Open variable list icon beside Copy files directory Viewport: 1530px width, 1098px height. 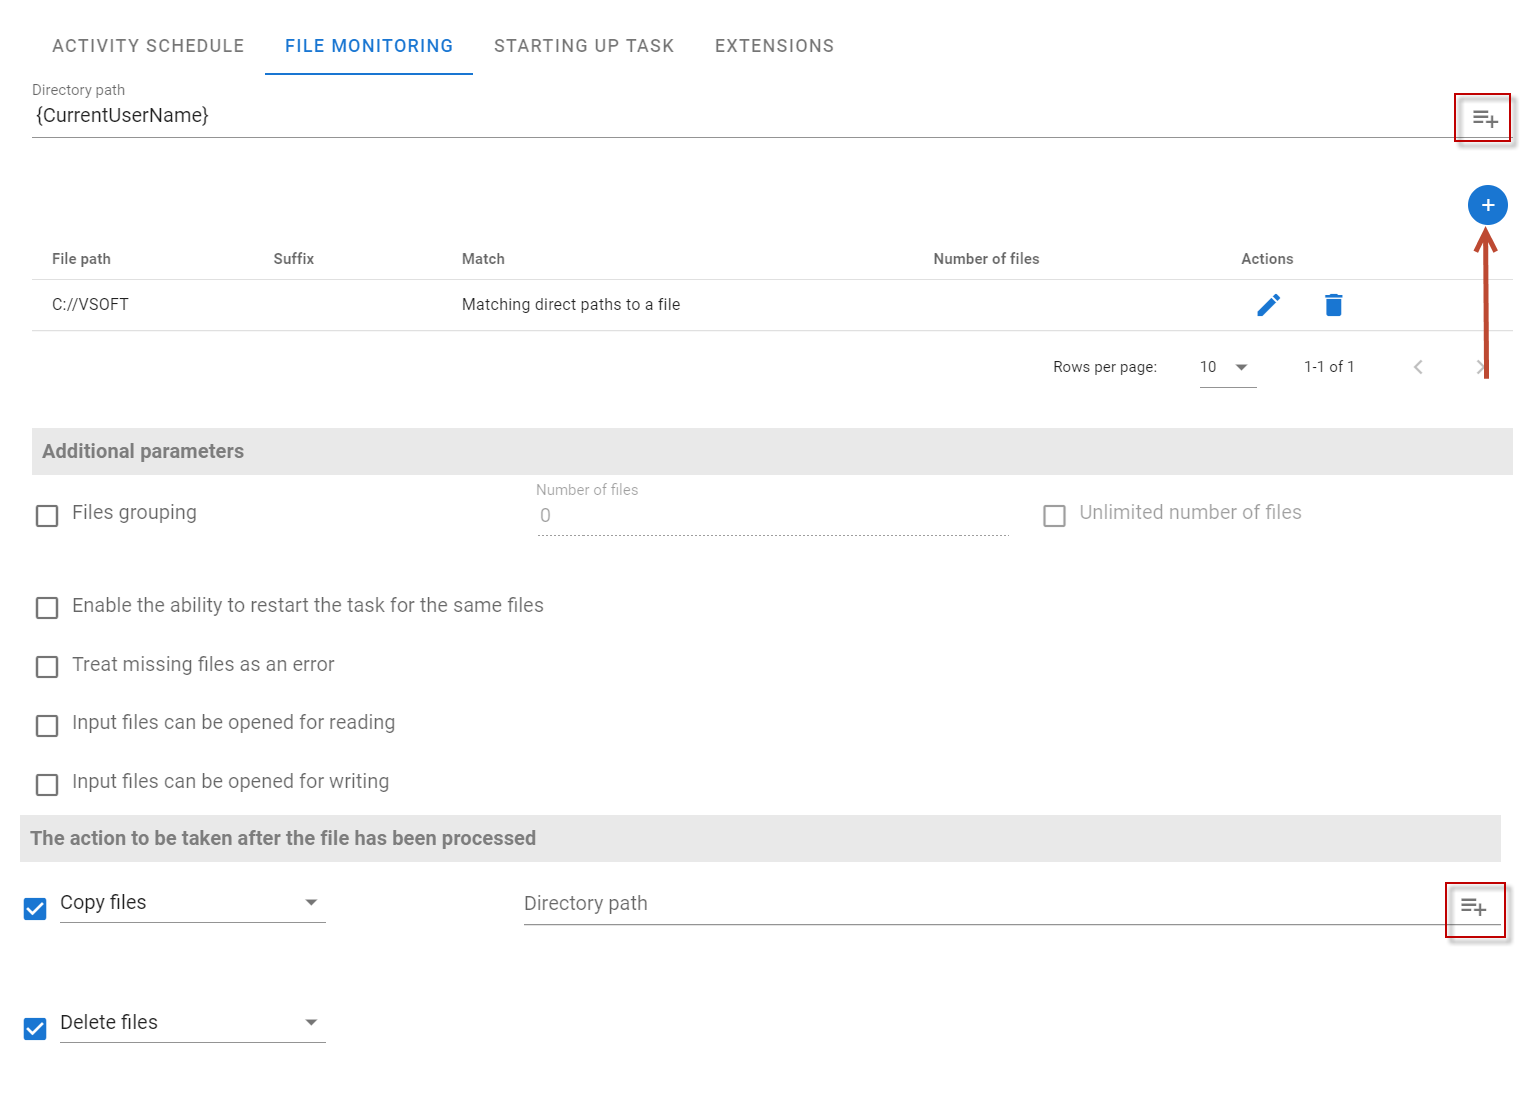[1473, 907]
